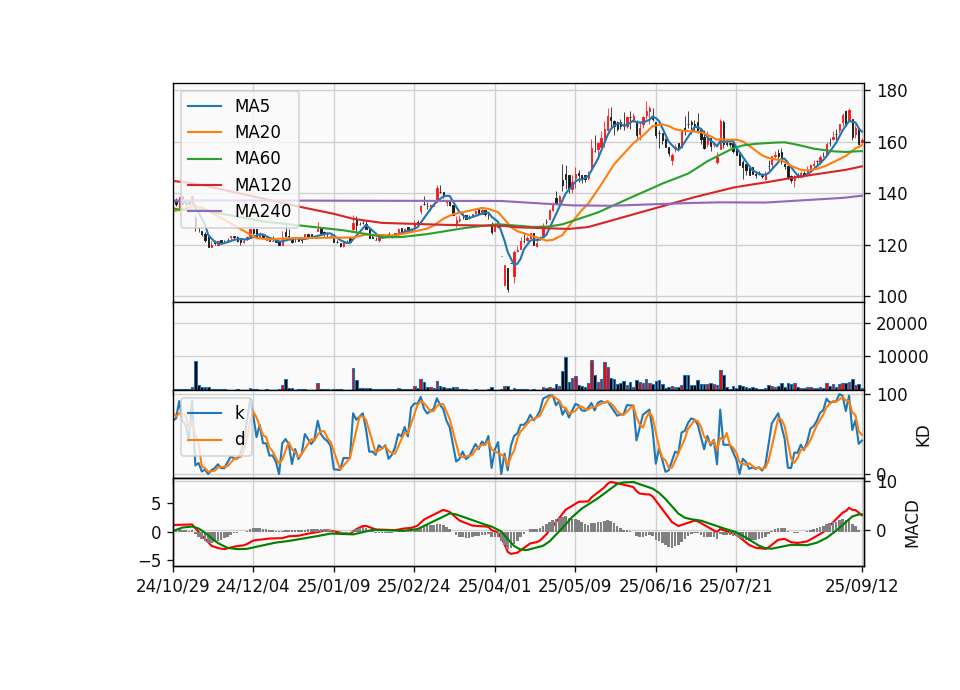Click the MA60 legend label

pyautogui.click(x=257, y=159)
